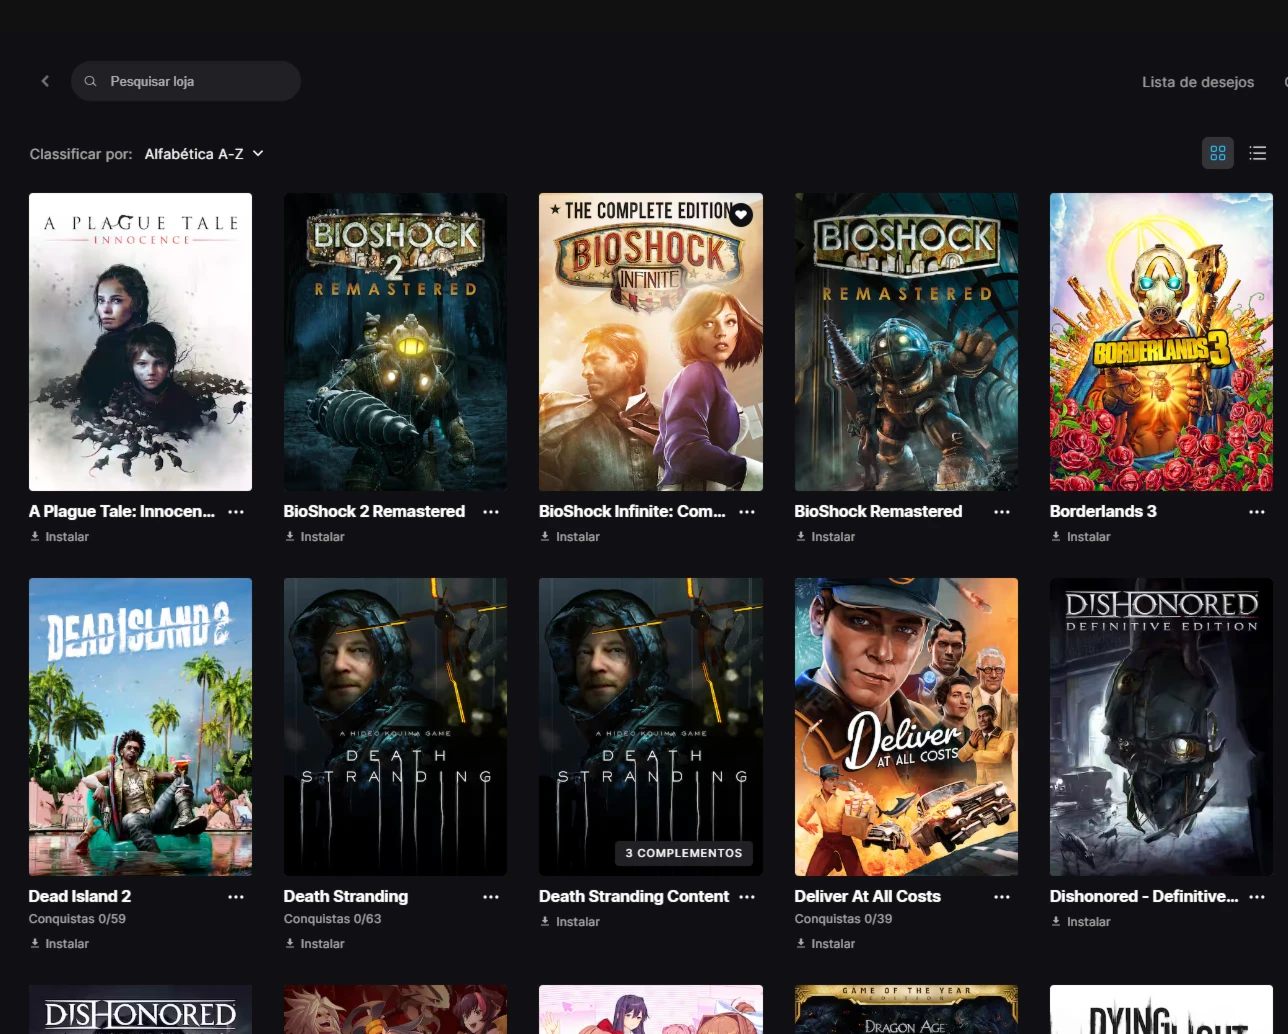Open Death Stranding cover art
This screenshot has height=1034, width=1288.
click(395, 727)
